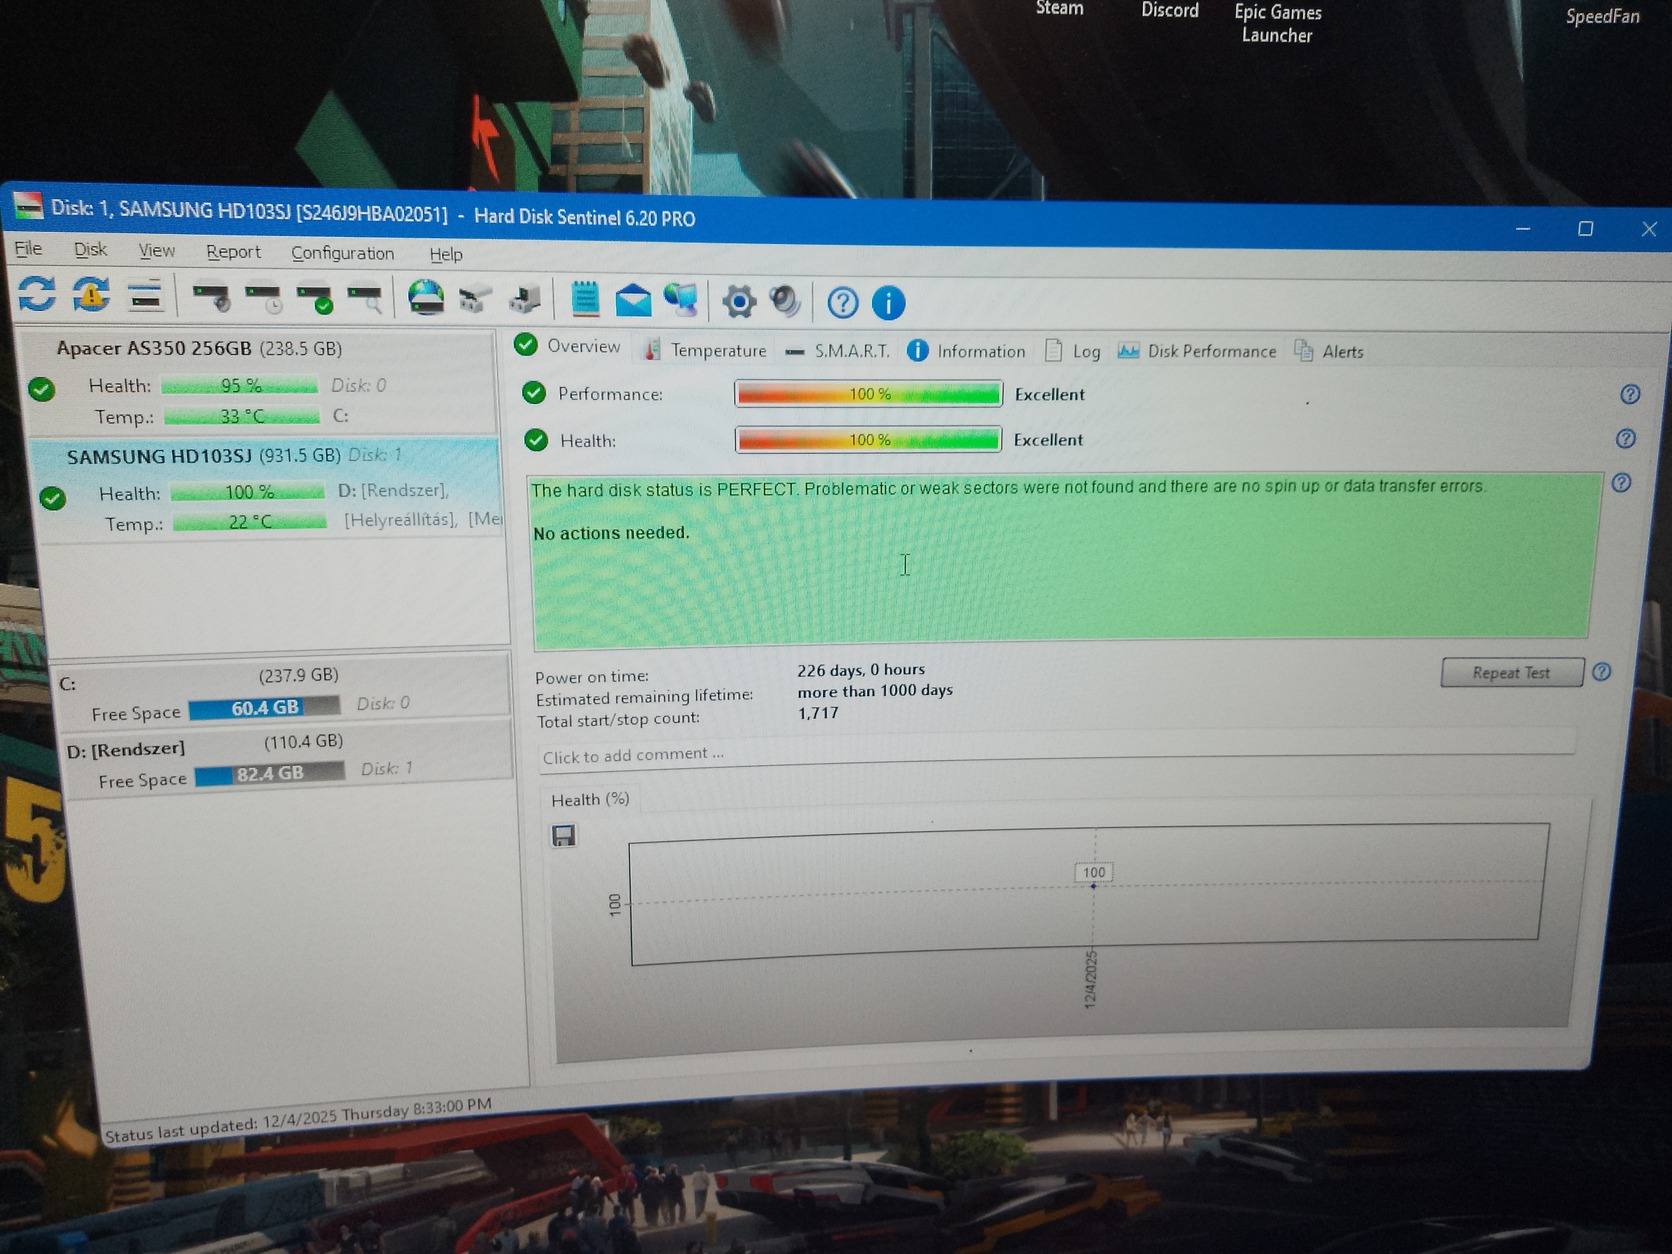Click the disk list toolbar icon with stacked bars
This screenshot has height=1254, width=1672.
pyautogui.click(x=145, y=296)
